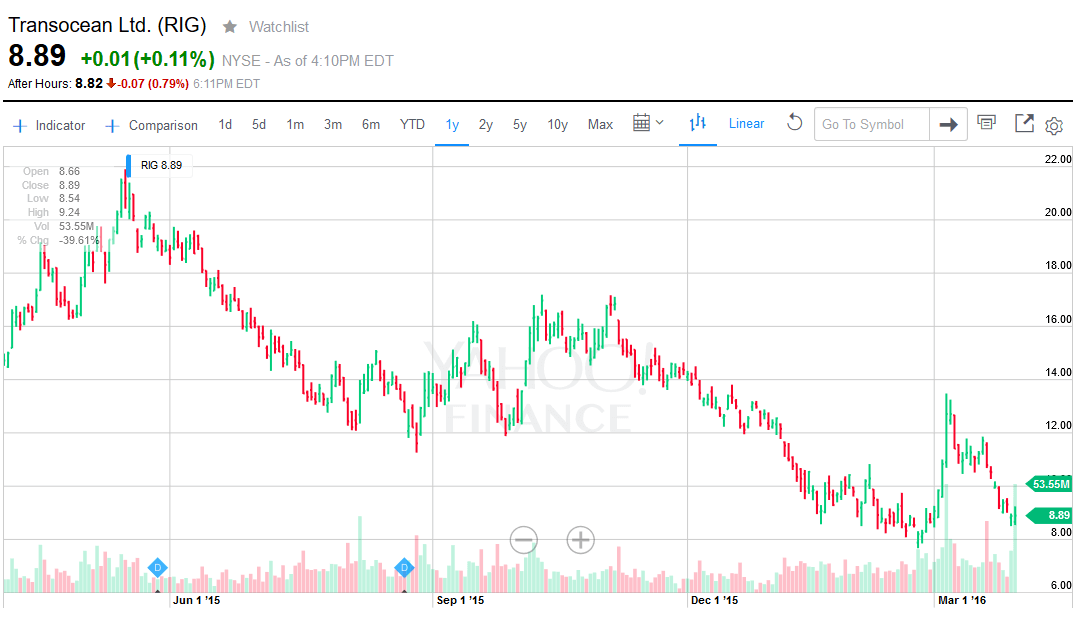Click the After Hours 8.82 price
Screen dimensions: 1078x631
click(x=89, y=83)
